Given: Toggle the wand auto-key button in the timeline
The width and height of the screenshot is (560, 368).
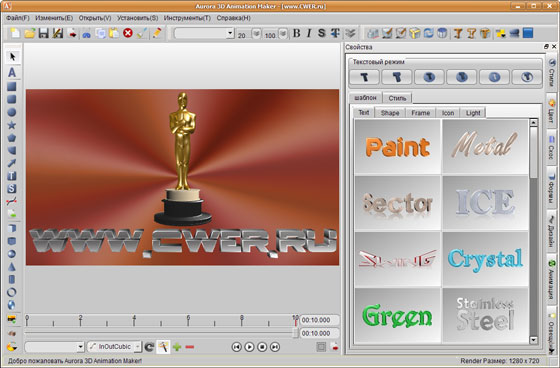Looking at the screenshot, I should click(163, 347).
